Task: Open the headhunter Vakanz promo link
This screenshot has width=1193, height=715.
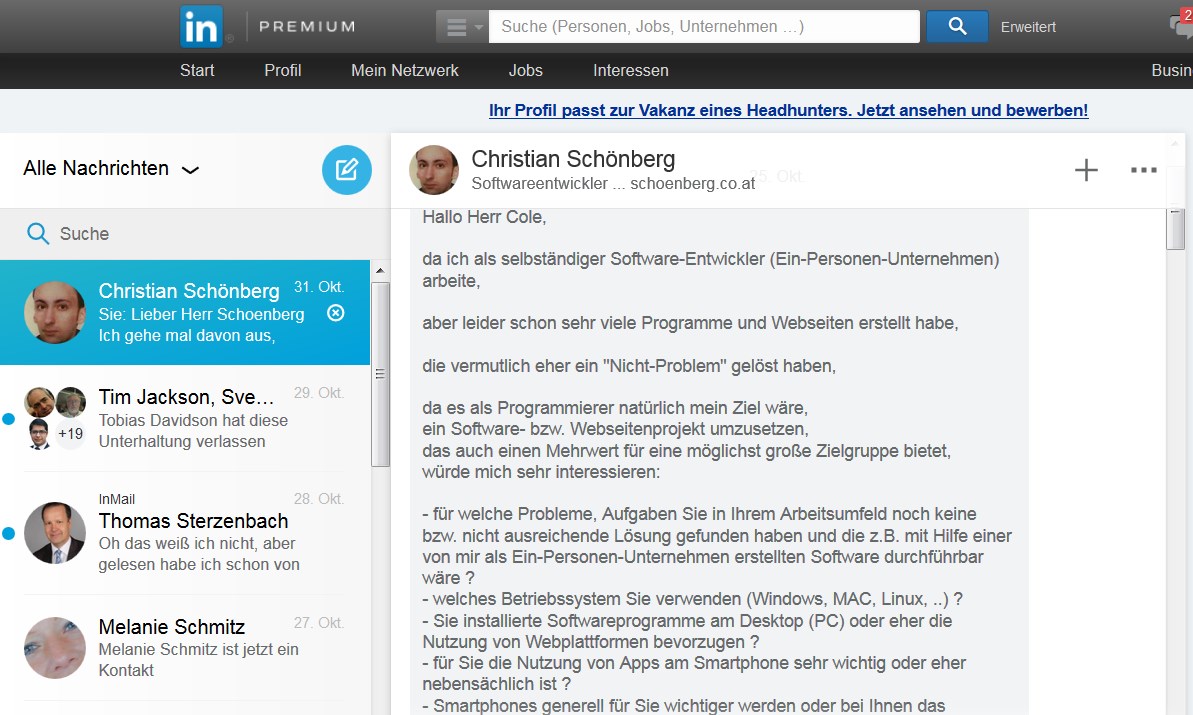Action: click(x=788, y=110)
